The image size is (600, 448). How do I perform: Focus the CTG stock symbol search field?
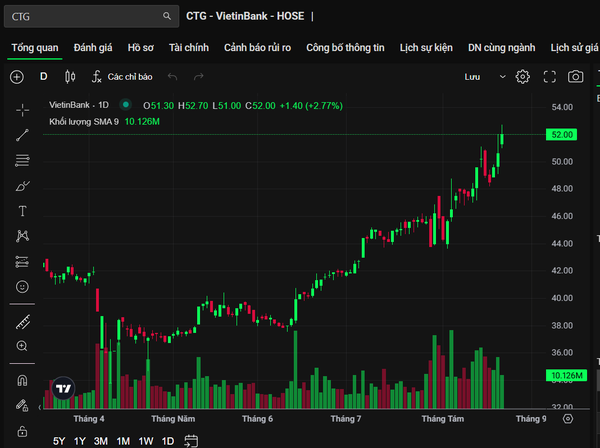tap(91, 16)
